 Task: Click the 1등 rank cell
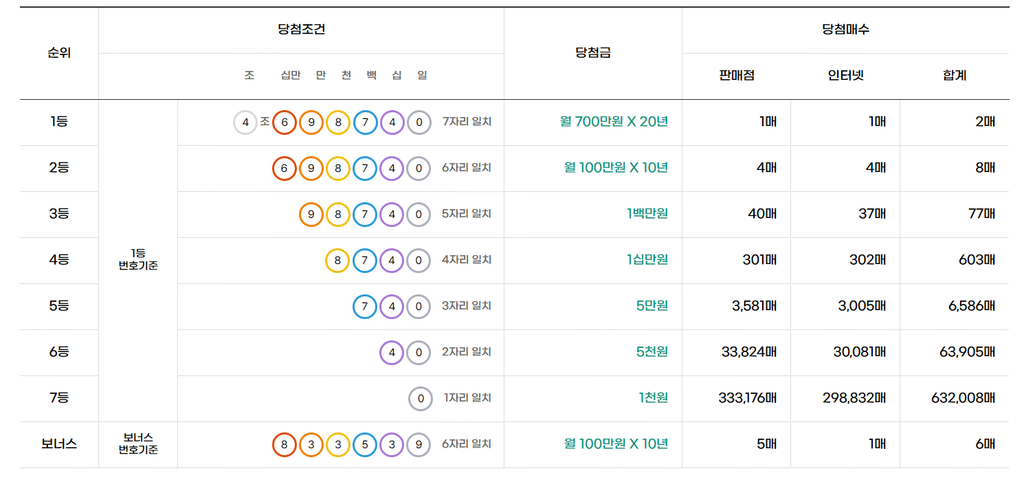tap(59, 122)
